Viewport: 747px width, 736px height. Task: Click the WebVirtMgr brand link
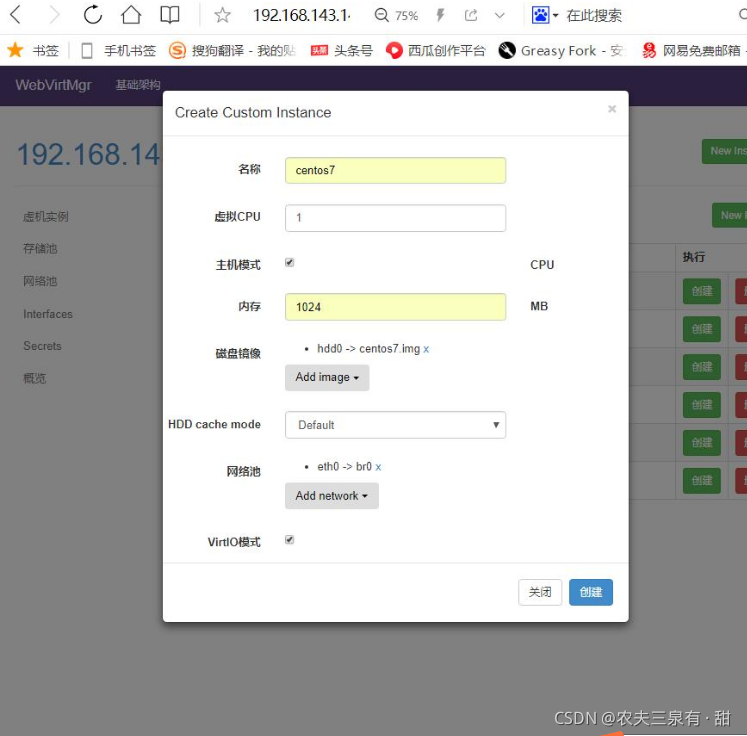53,85
